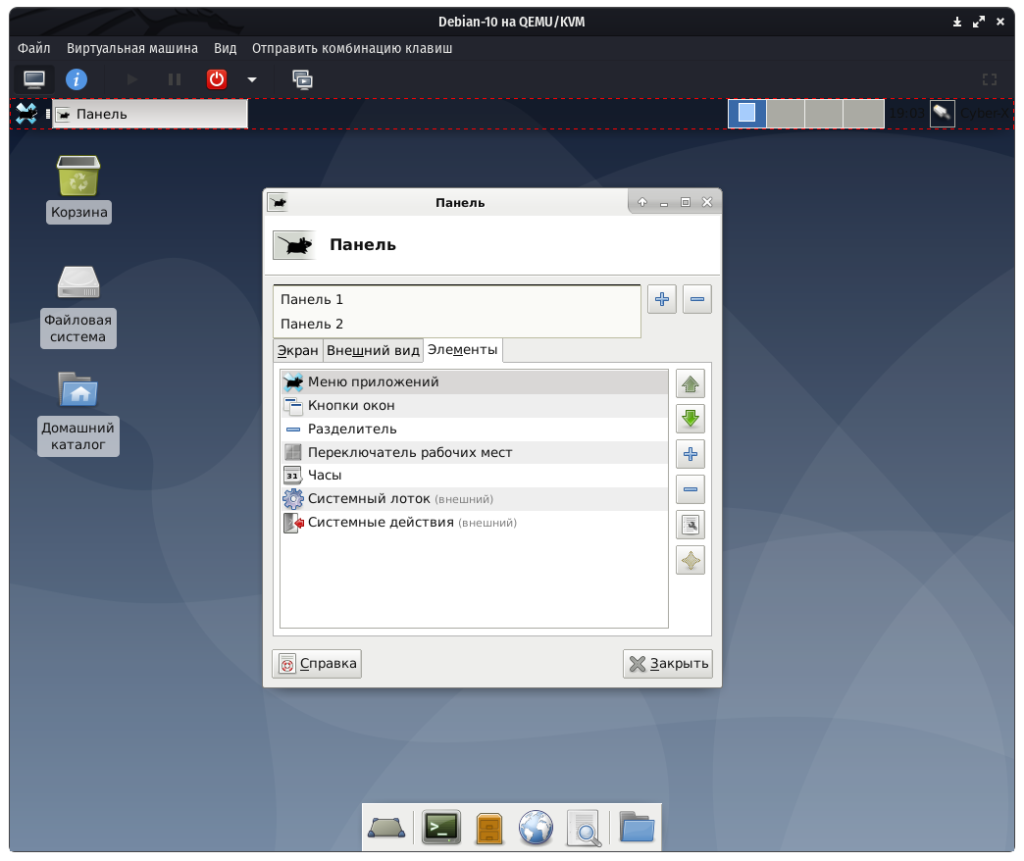Open properties of the selected panel item
The height and width of the screenshot is (861, 1024).
point(690,524)
